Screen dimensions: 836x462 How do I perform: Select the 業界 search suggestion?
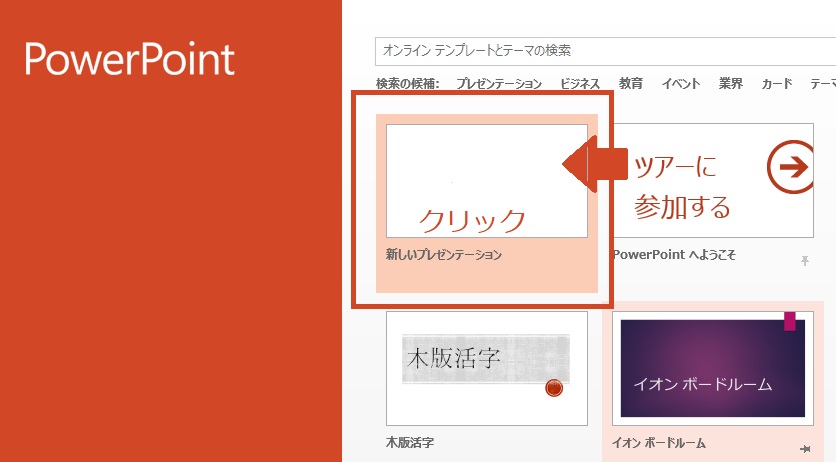[x=730, y=84]
